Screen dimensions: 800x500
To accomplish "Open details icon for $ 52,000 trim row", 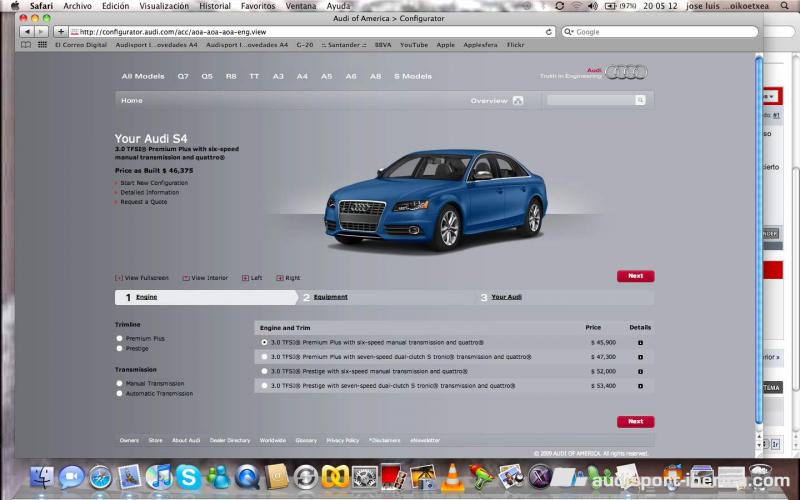I will coord(640,371).
